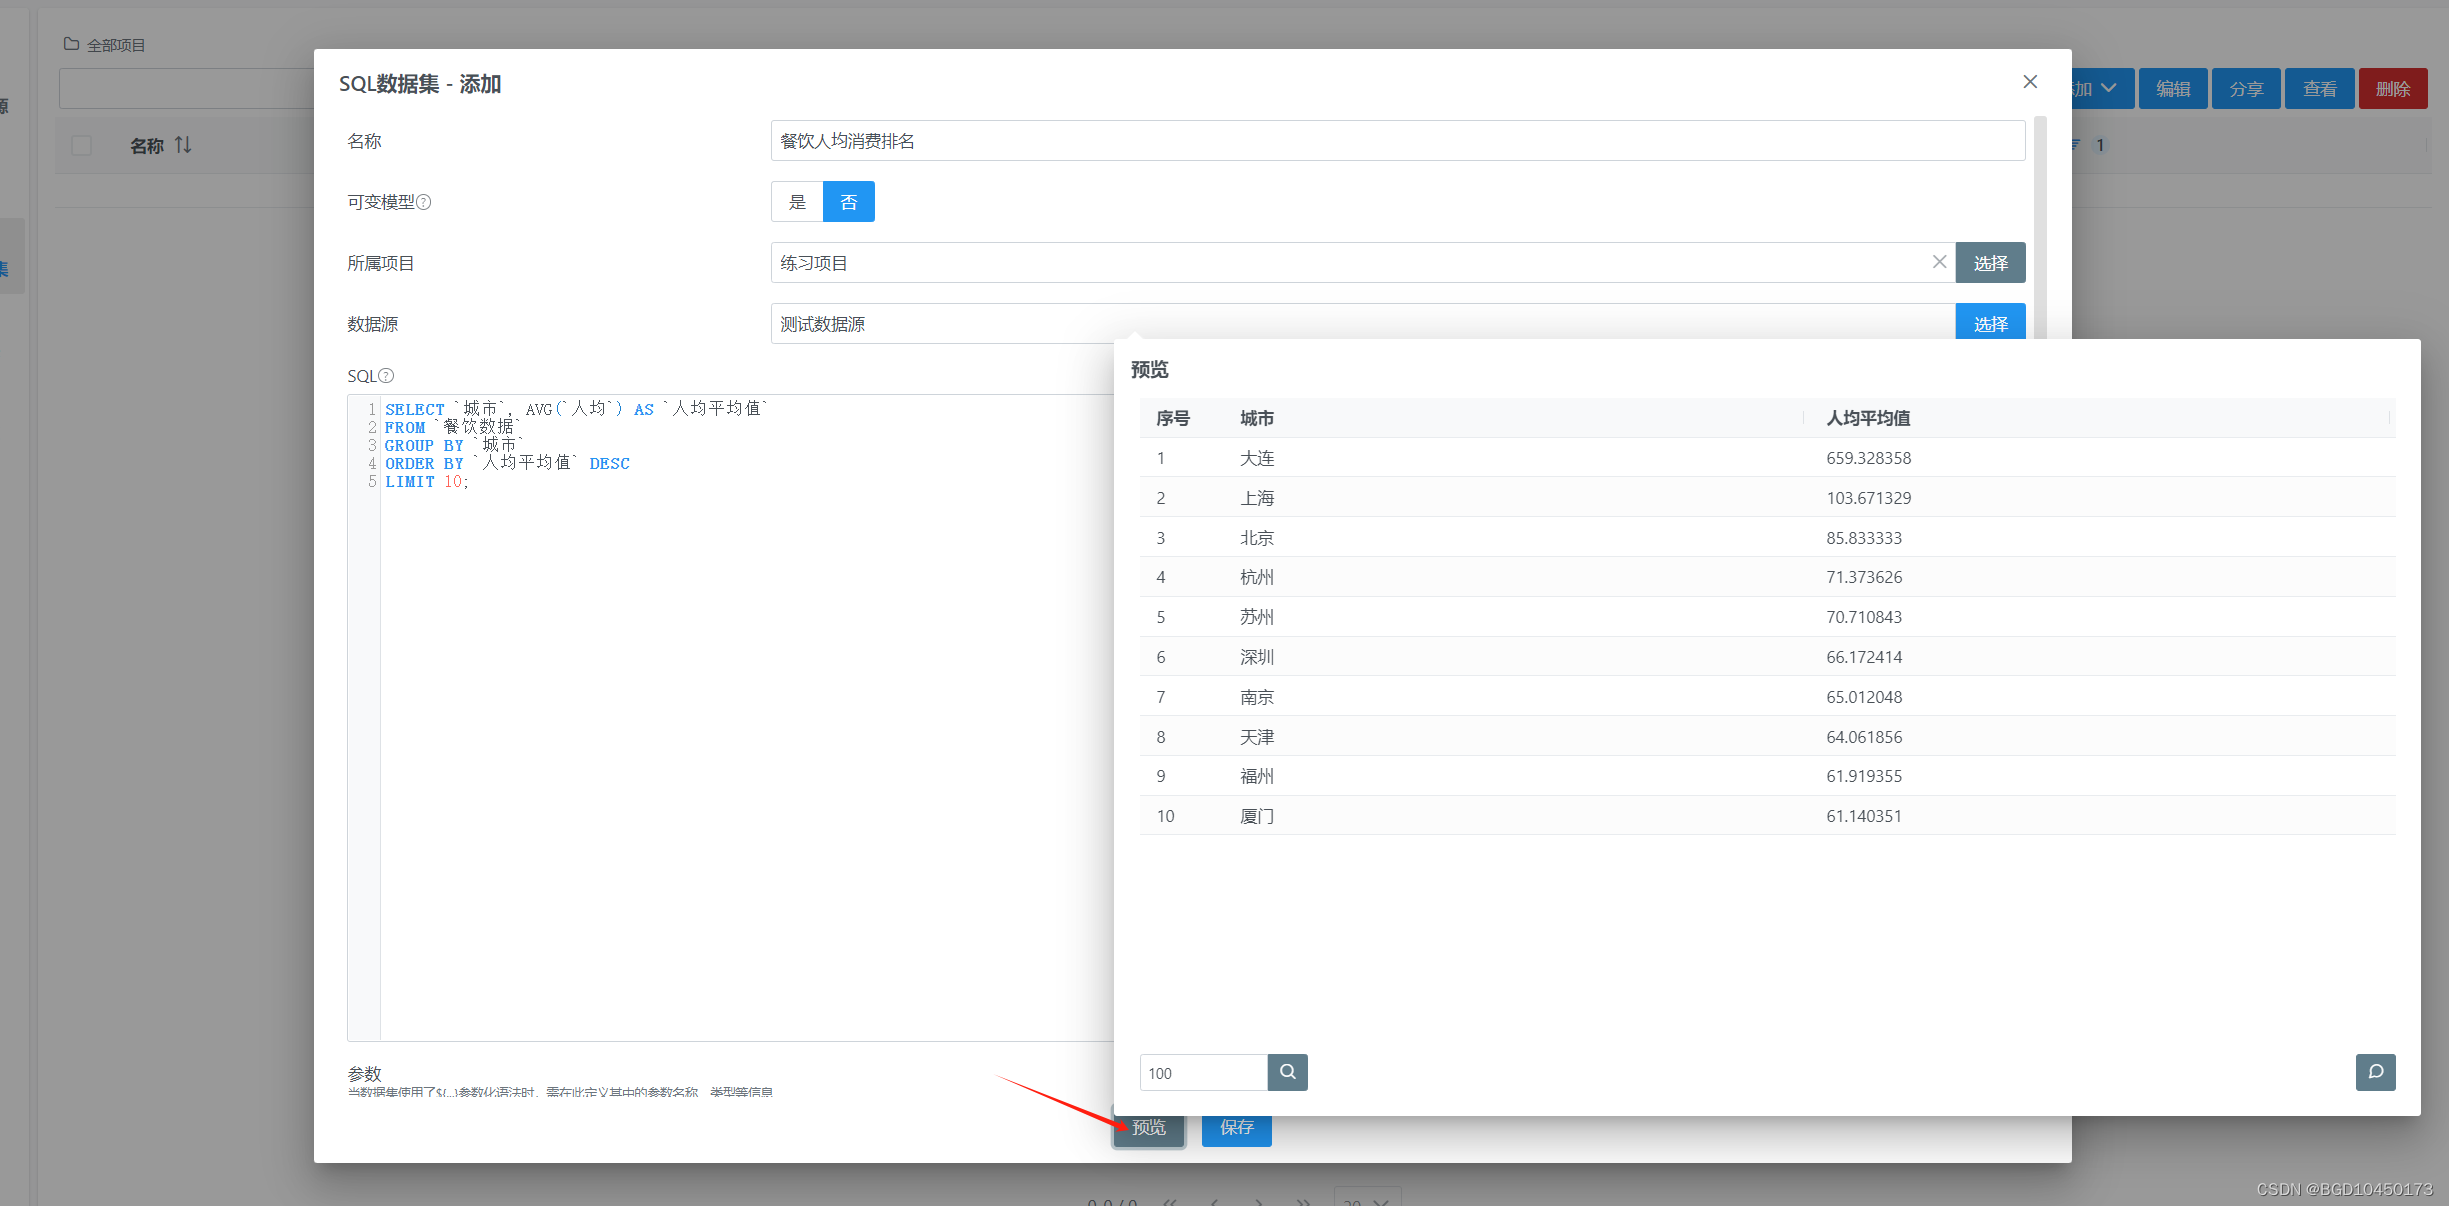Open the 添加 dropdown arrow
The width and height of the screenshot is (2449, 1206).
(2110, 88)
